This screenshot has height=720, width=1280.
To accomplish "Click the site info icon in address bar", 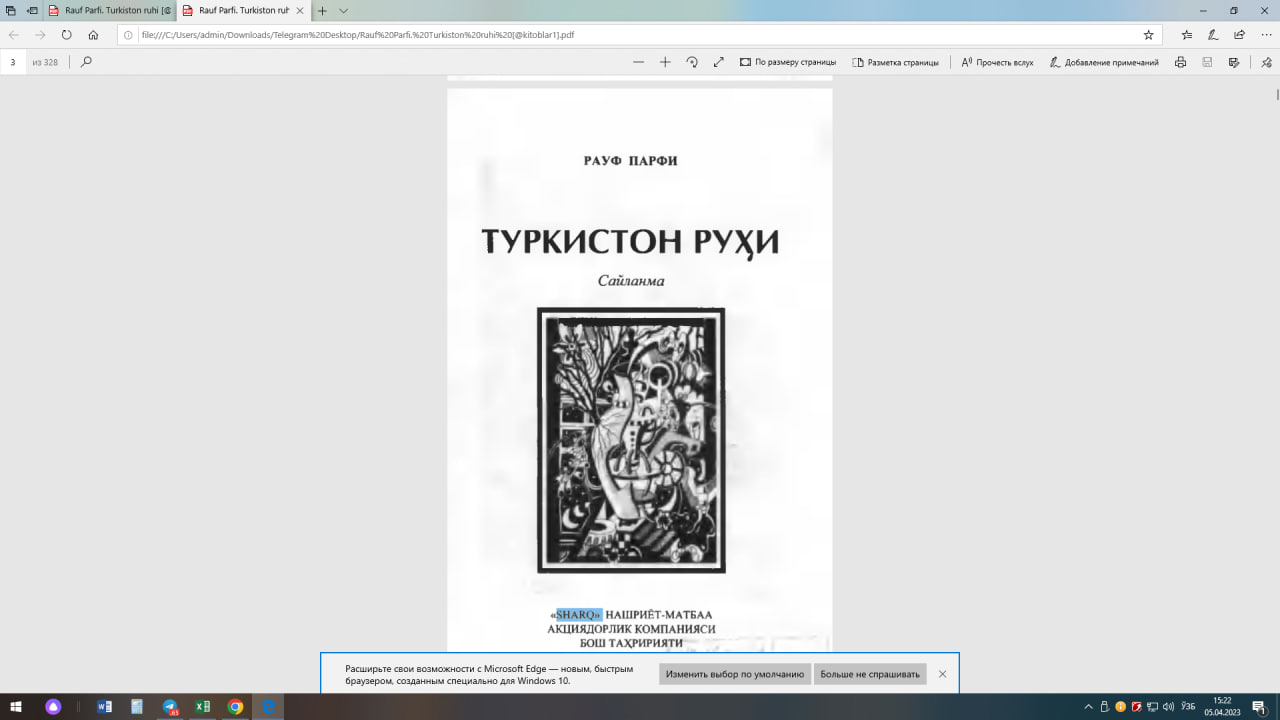I will [x=128, y=34].
